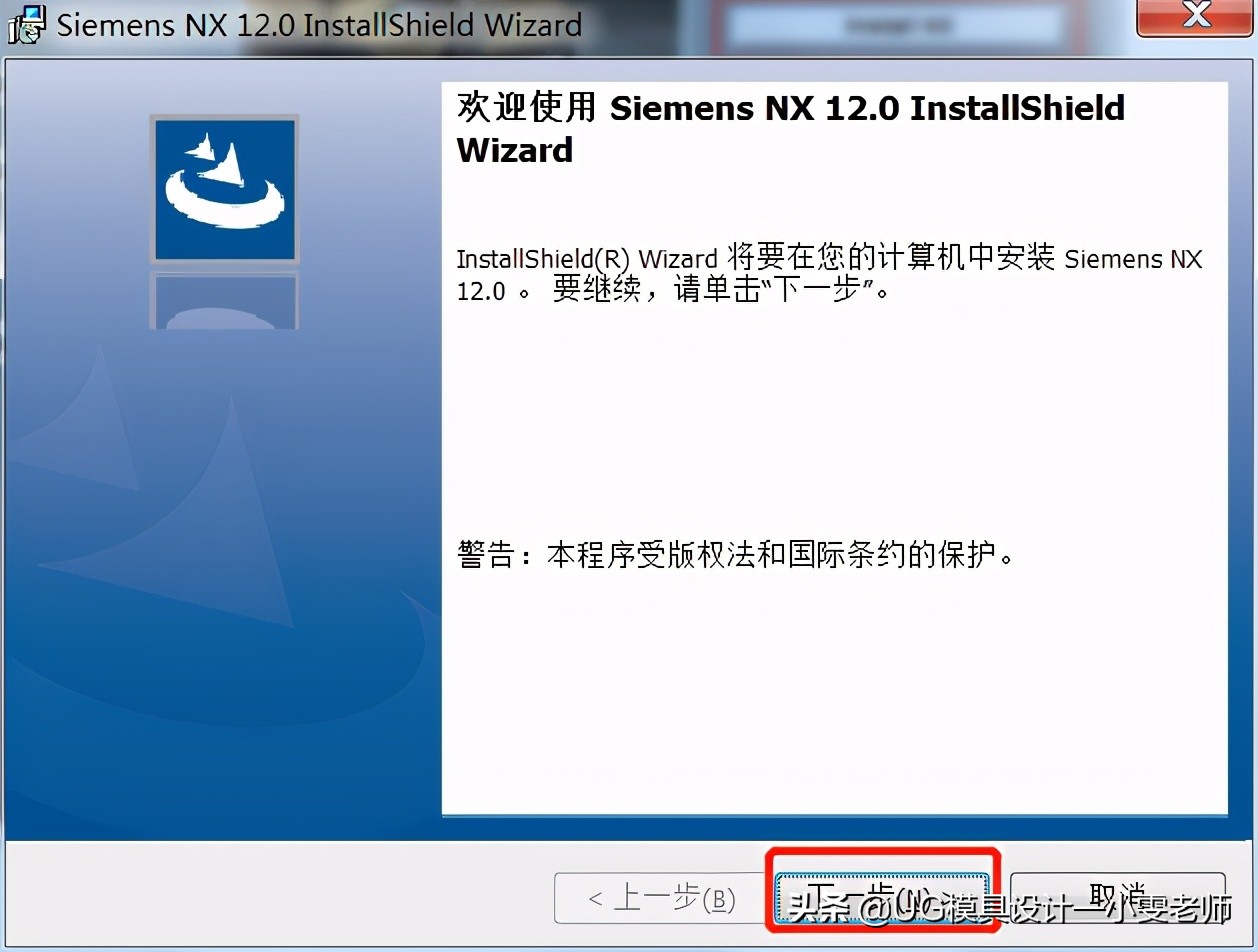Click the word Wizard in the heading
The height and width of the screenshot is (952, 1258).
(515, 150)
